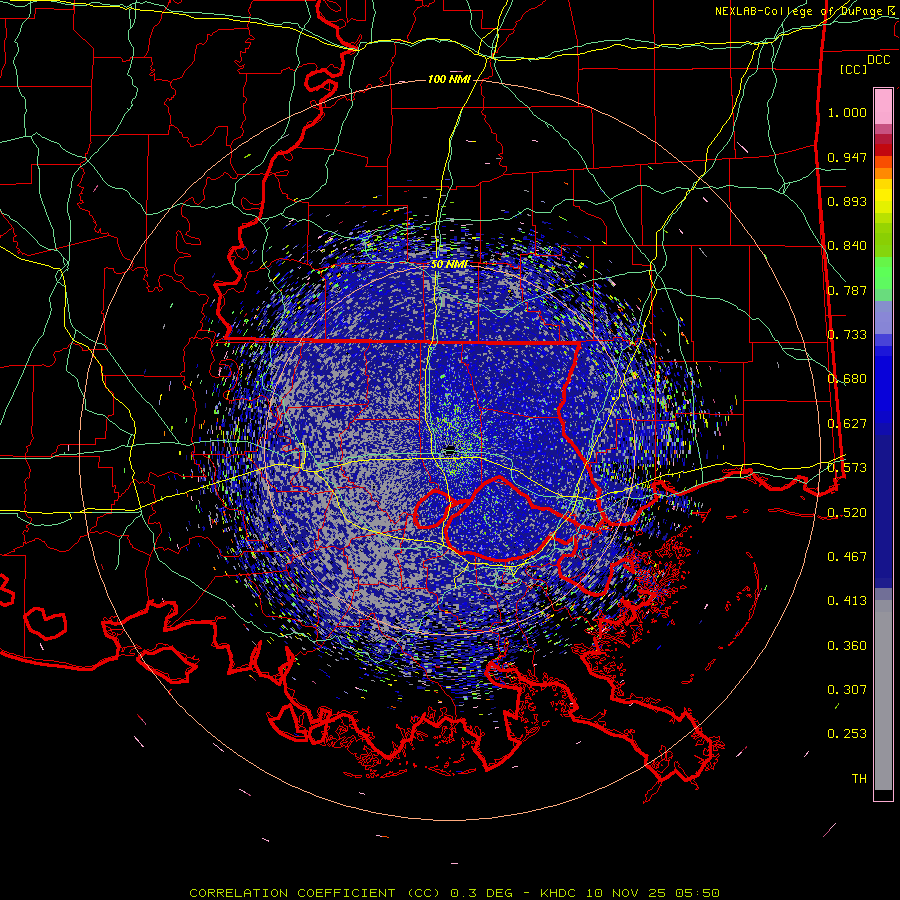Click the 1.000 value on the color scale

tap(847, 112)
